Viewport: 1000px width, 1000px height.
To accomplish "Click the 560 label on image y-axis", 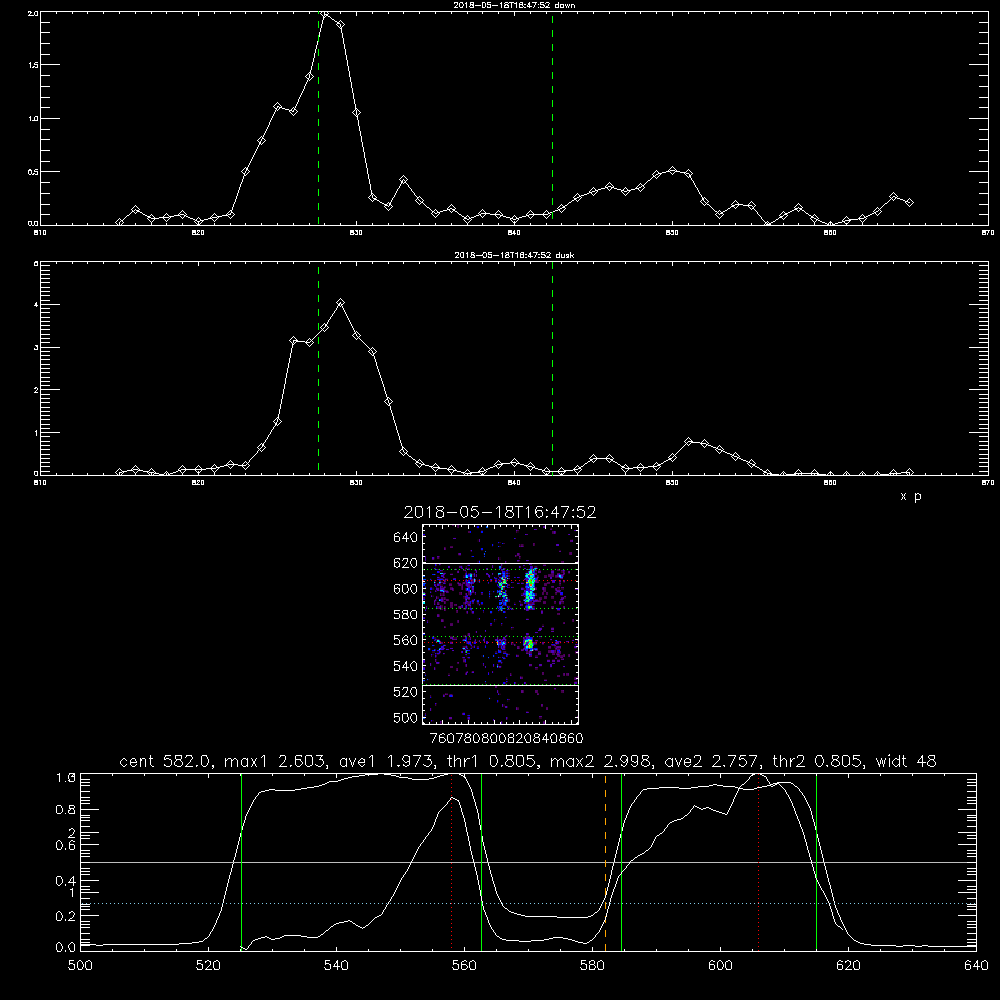I will (x=406, y=640).
